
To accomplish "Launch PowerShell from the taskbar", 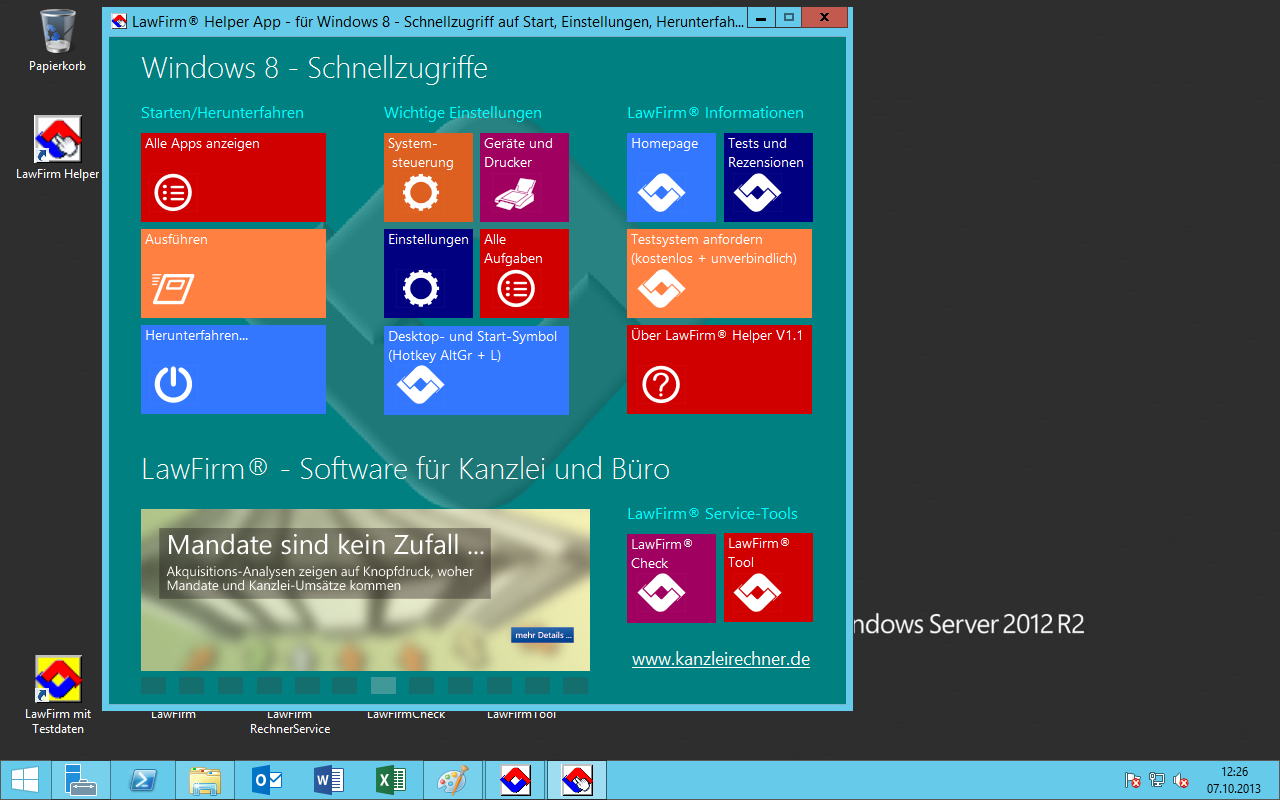I will point(142,780).
